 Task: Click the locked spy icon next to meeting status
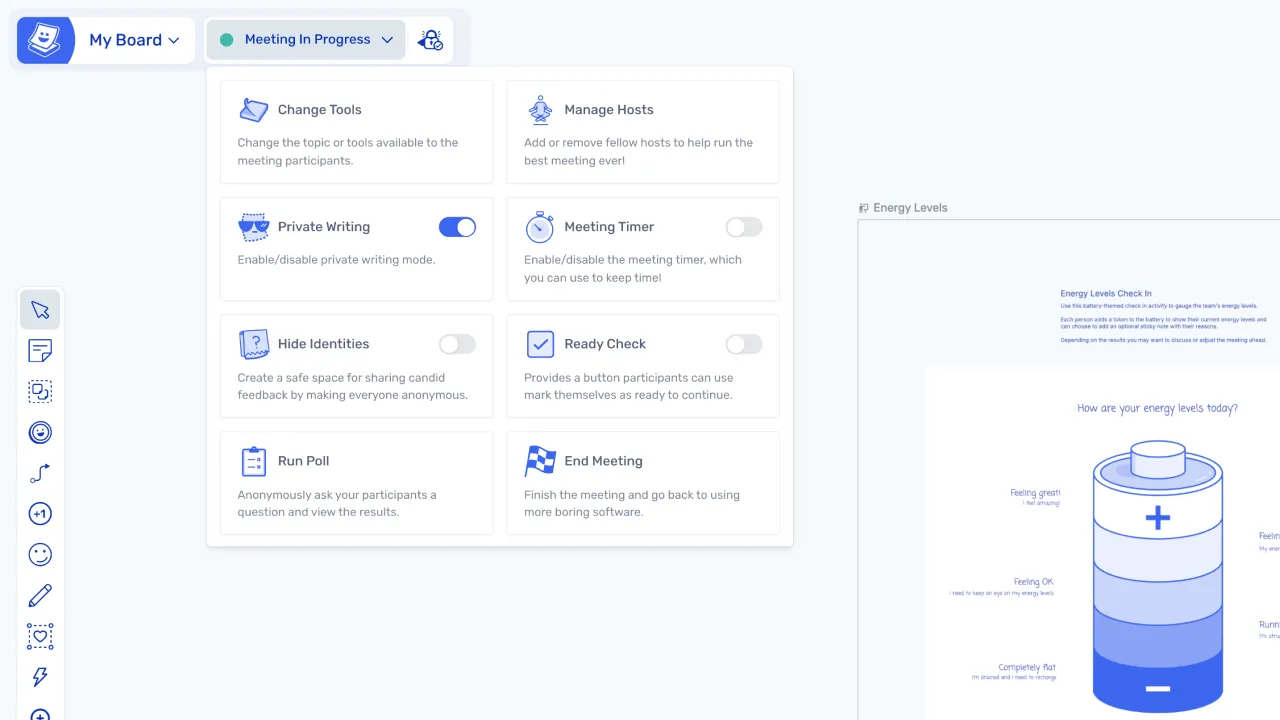click(430, 40)
